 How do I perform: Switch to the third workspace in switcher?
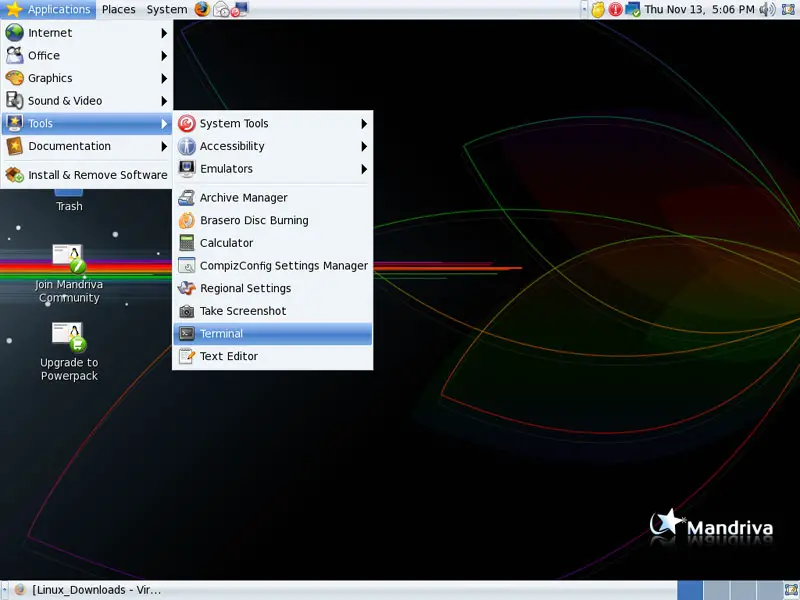[x=742, y=590]
